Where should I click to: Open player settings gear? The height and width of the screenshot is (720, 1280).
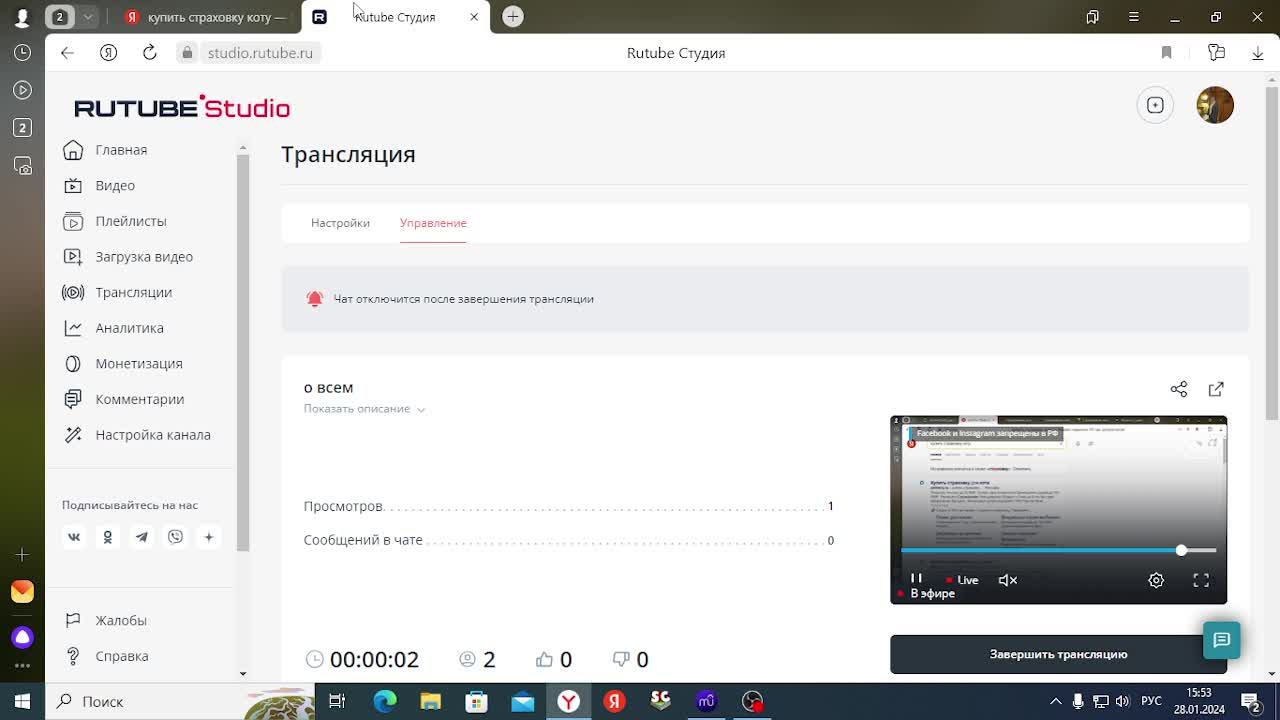(1156, 580)
